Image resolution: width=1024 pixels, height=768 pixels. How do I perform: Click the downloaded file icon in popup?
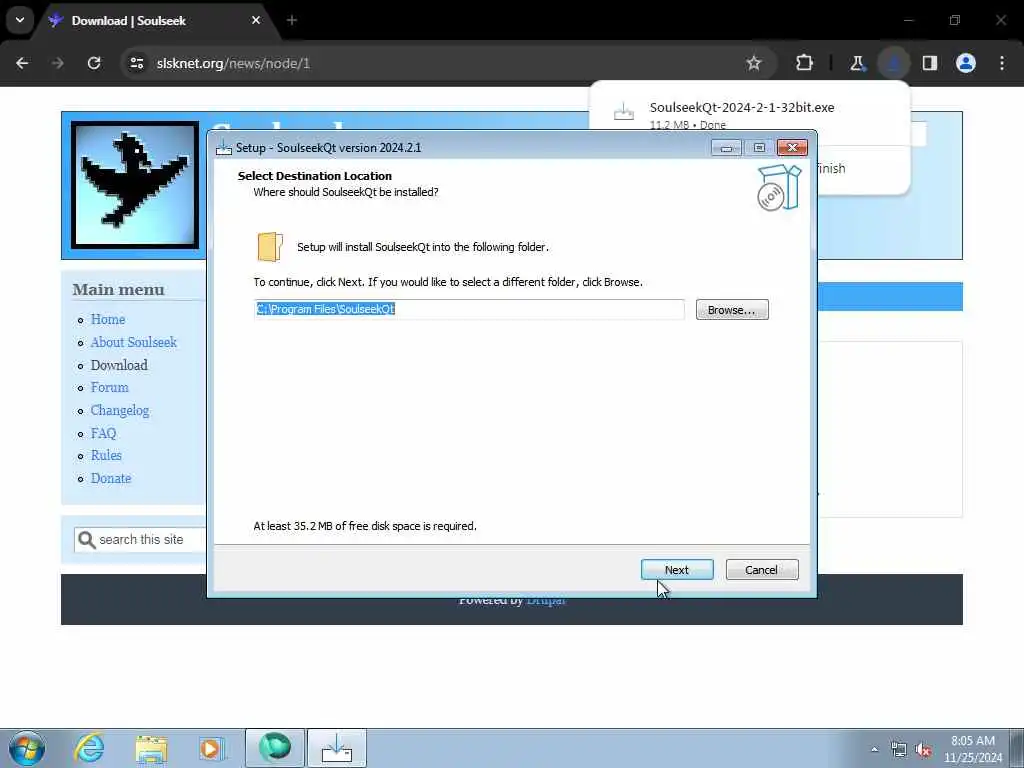tap(624, 112)
